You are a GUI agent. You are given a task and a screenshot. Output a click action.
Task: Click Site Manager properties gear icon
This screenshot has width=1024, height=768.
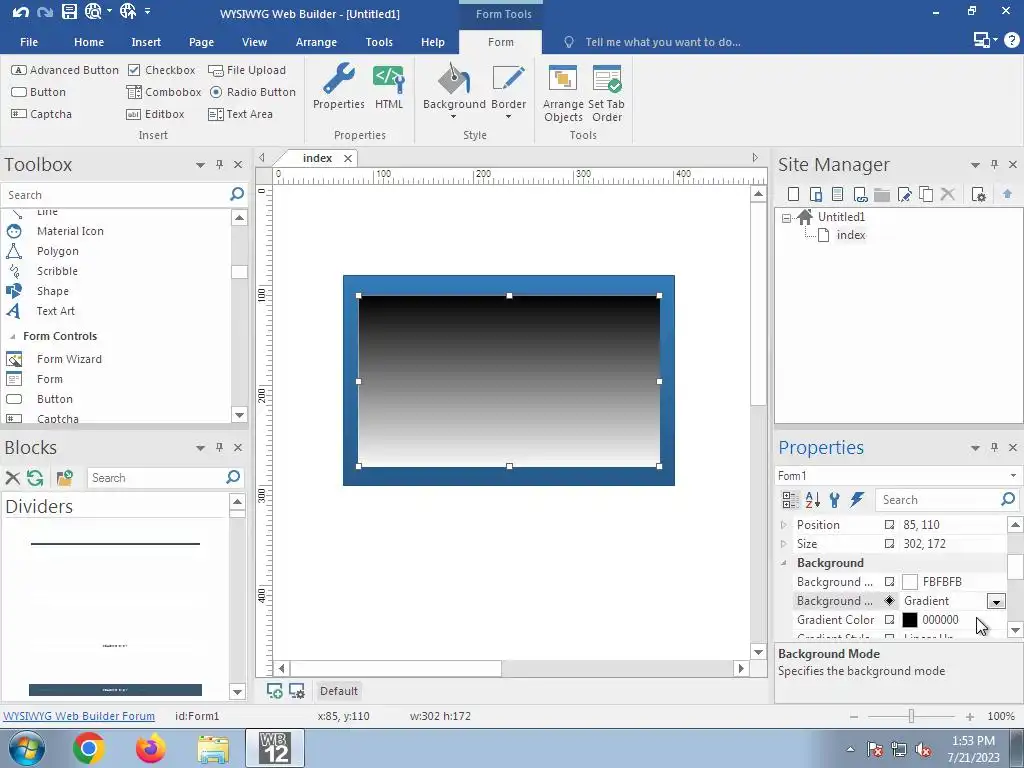pyautogui.click(x=978, y=194)
